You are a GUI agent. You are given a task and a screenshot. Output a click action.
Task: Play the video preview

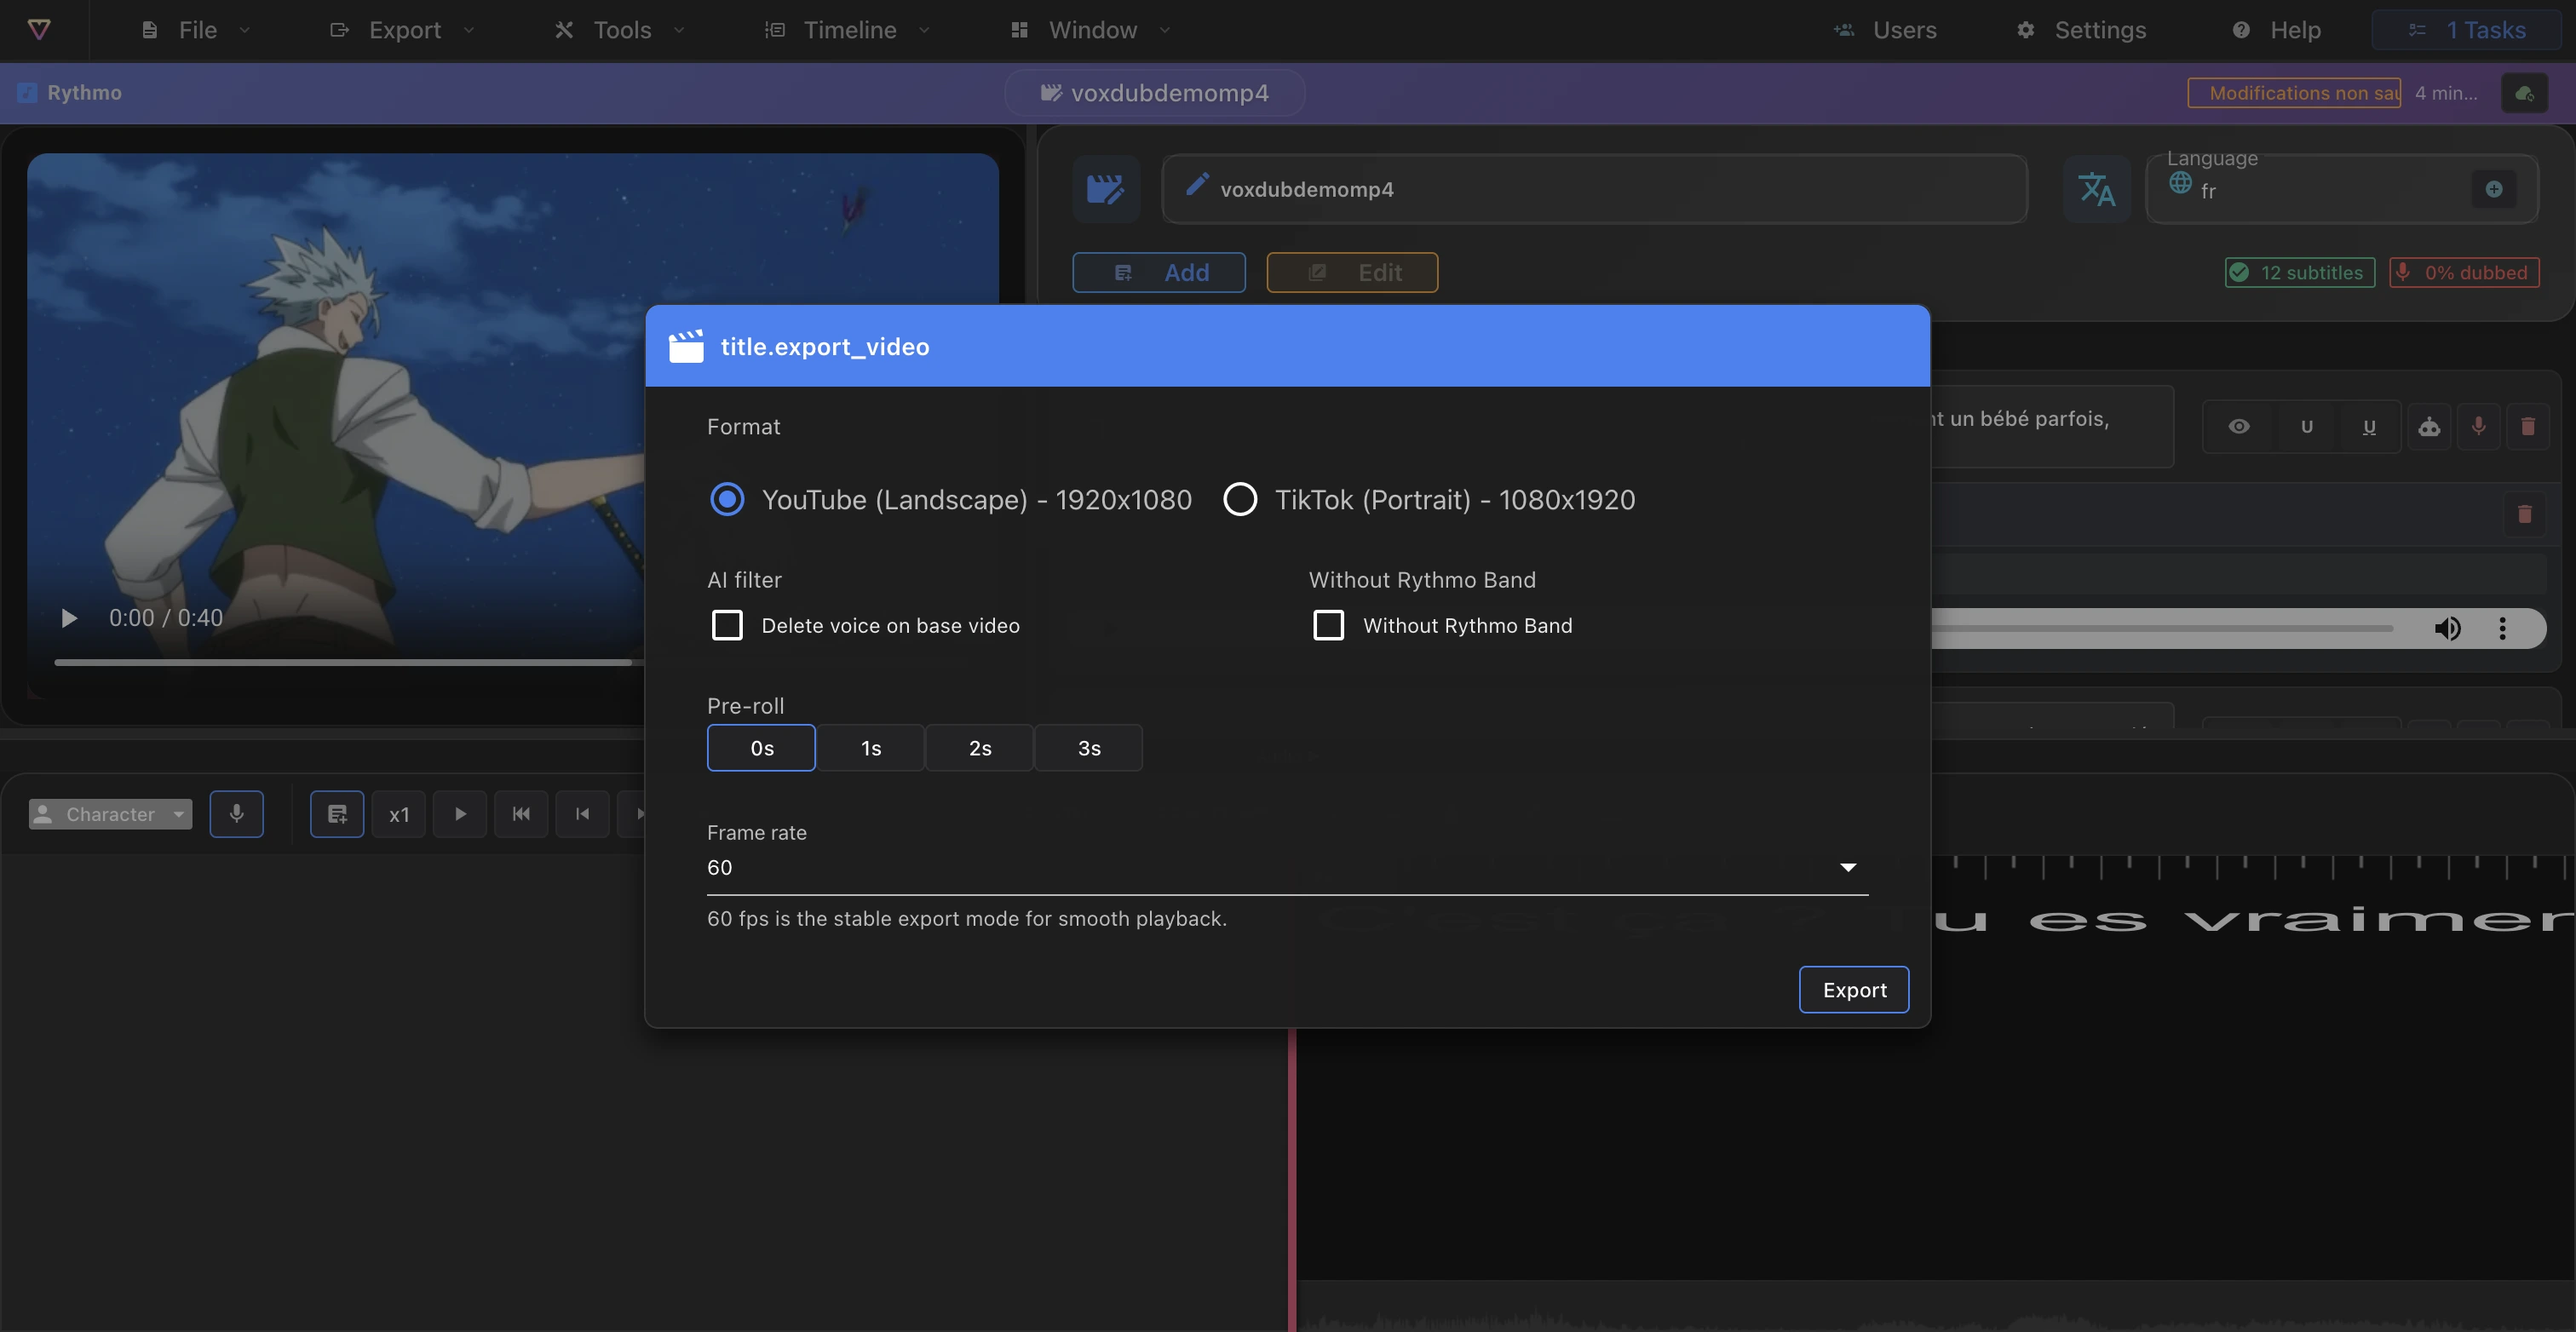pos(69,618)
